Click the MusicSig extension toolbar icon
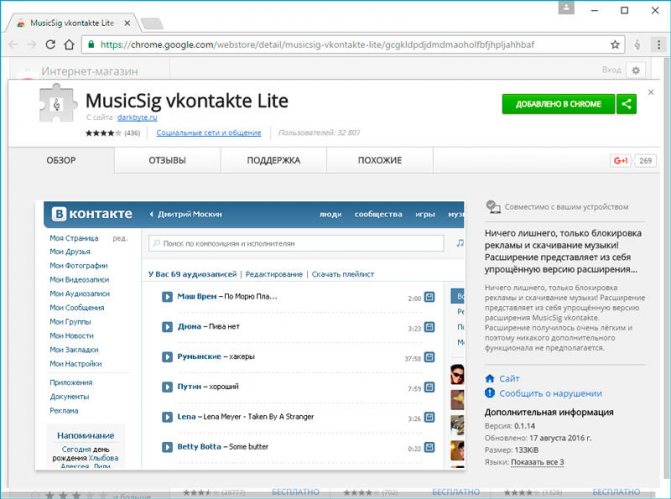Image resolution: width=671 pixels, height=499 pixels. tap(637, 45)
